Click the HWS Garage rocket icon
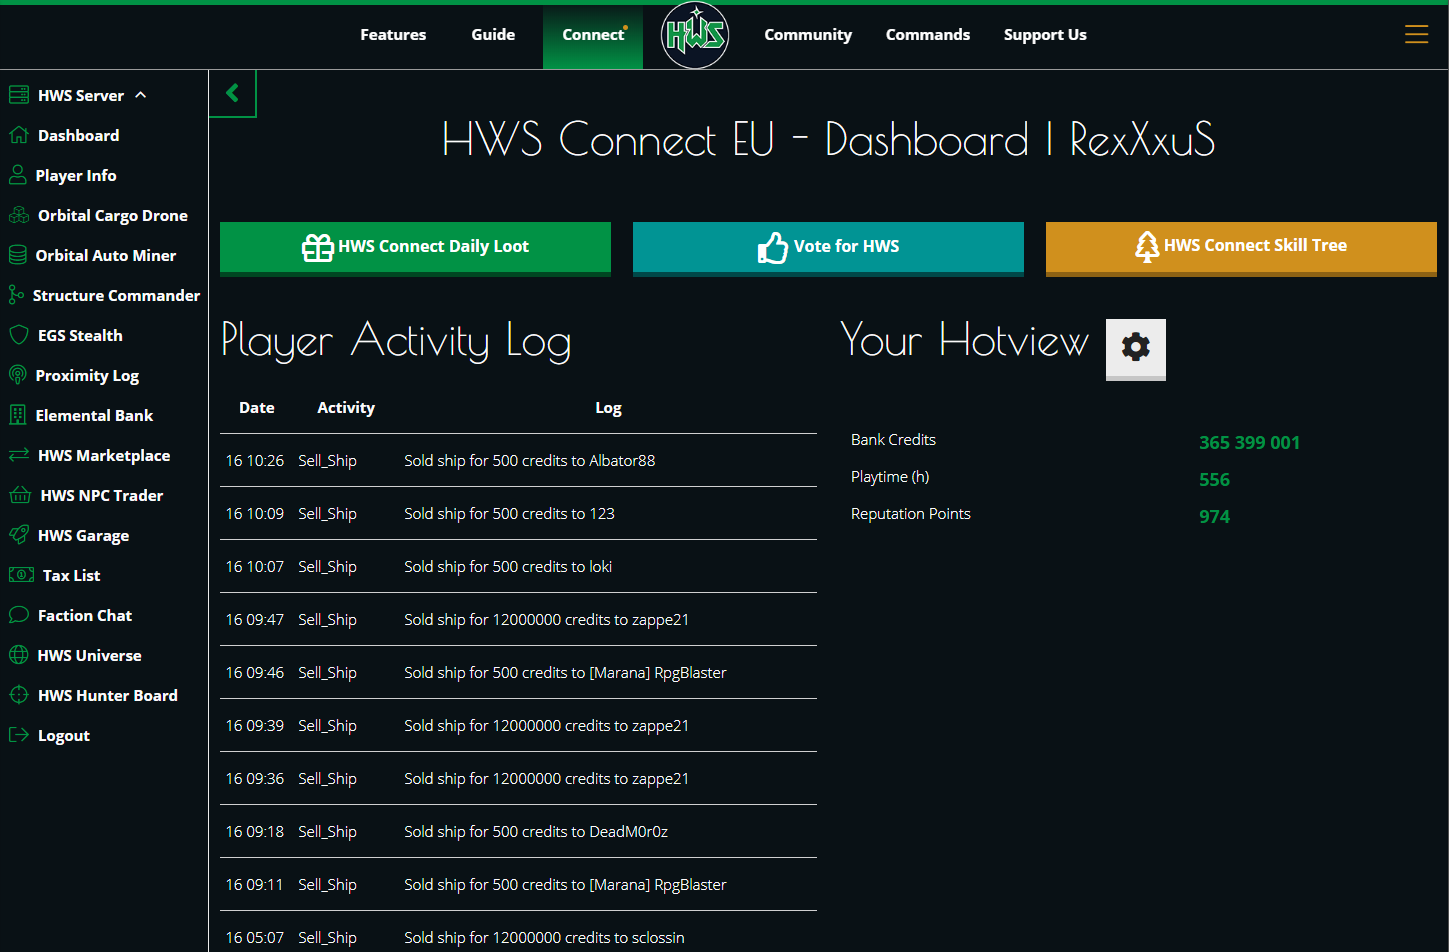 (18, 535)
